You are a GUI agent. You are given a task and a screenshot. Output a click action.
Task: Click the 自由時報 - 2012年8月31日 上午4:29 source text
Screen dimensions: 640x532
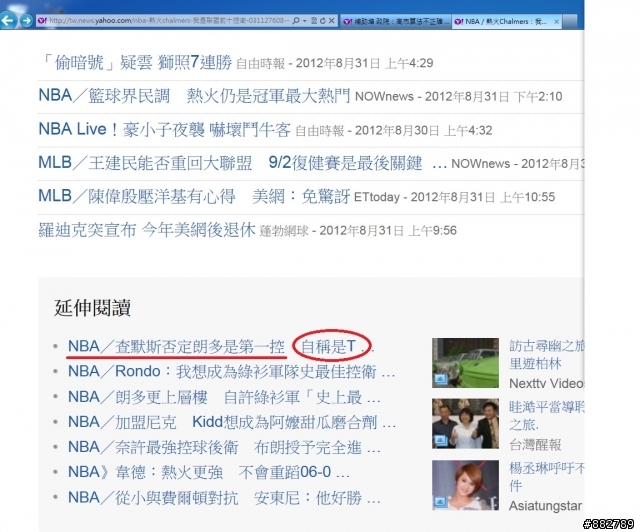pos(335,63)
